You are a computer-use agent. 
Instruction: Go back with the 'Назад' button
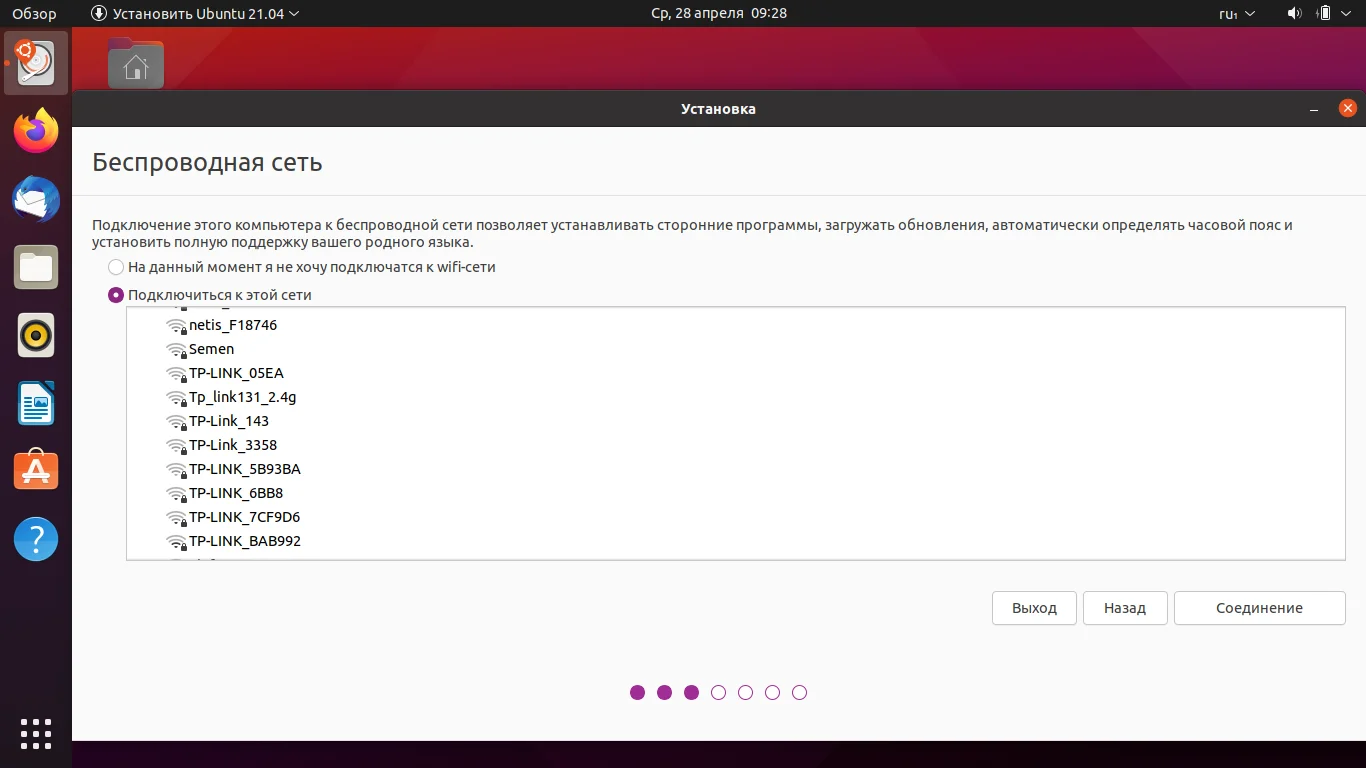point(1124,608)
